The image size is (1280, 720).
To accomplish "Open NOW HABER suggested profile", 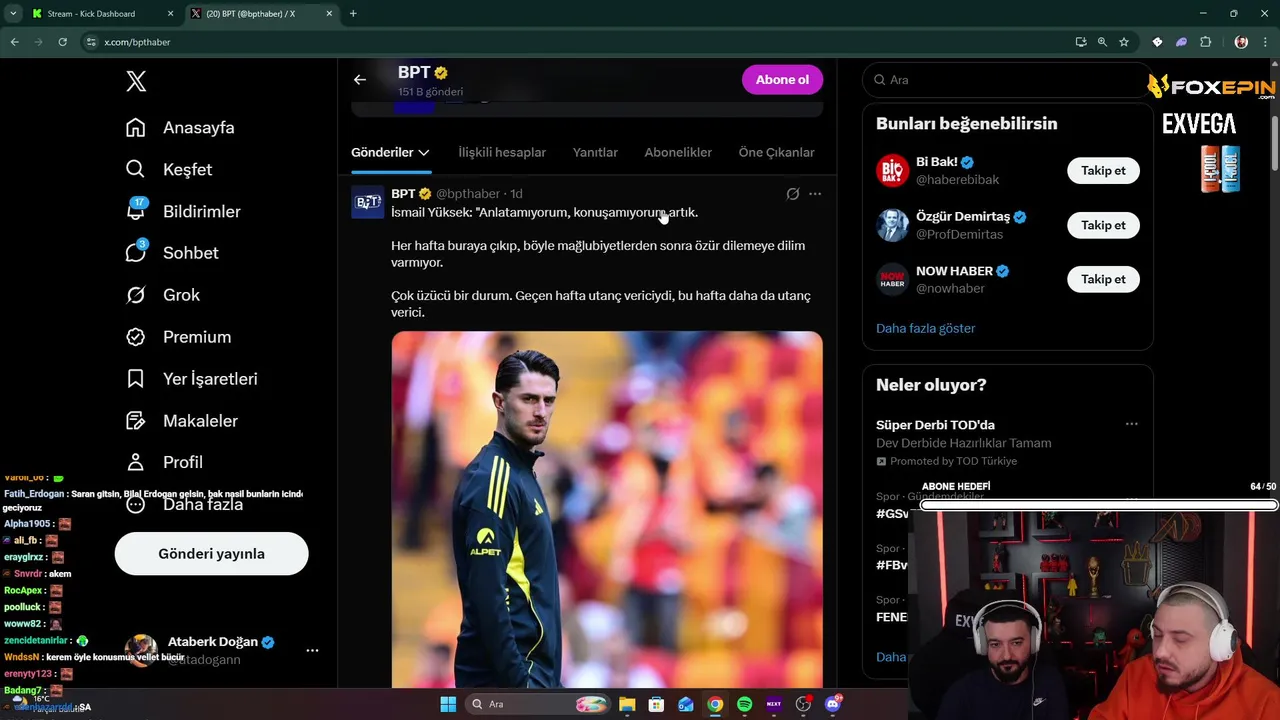I will [x=954, y=271].
